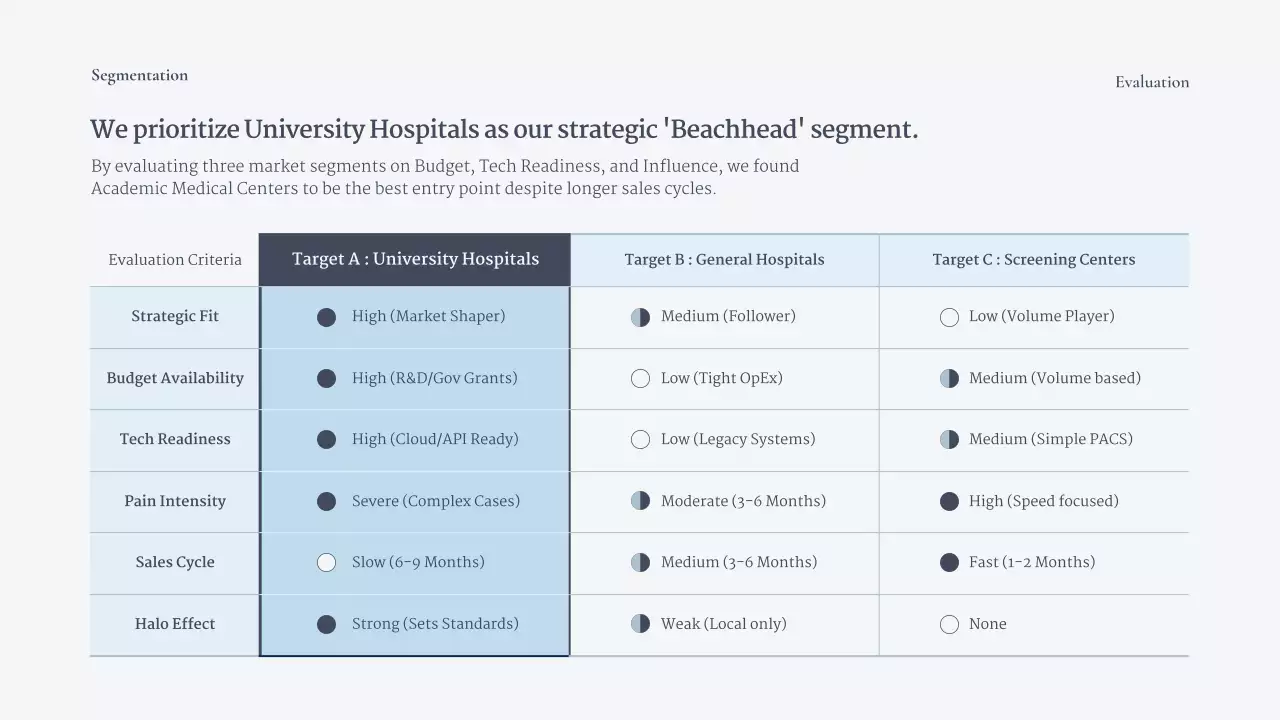Screen dimensions: 1280x720
Task: Select the Target C : Screening Centers header
Action: click(1033, 260)
